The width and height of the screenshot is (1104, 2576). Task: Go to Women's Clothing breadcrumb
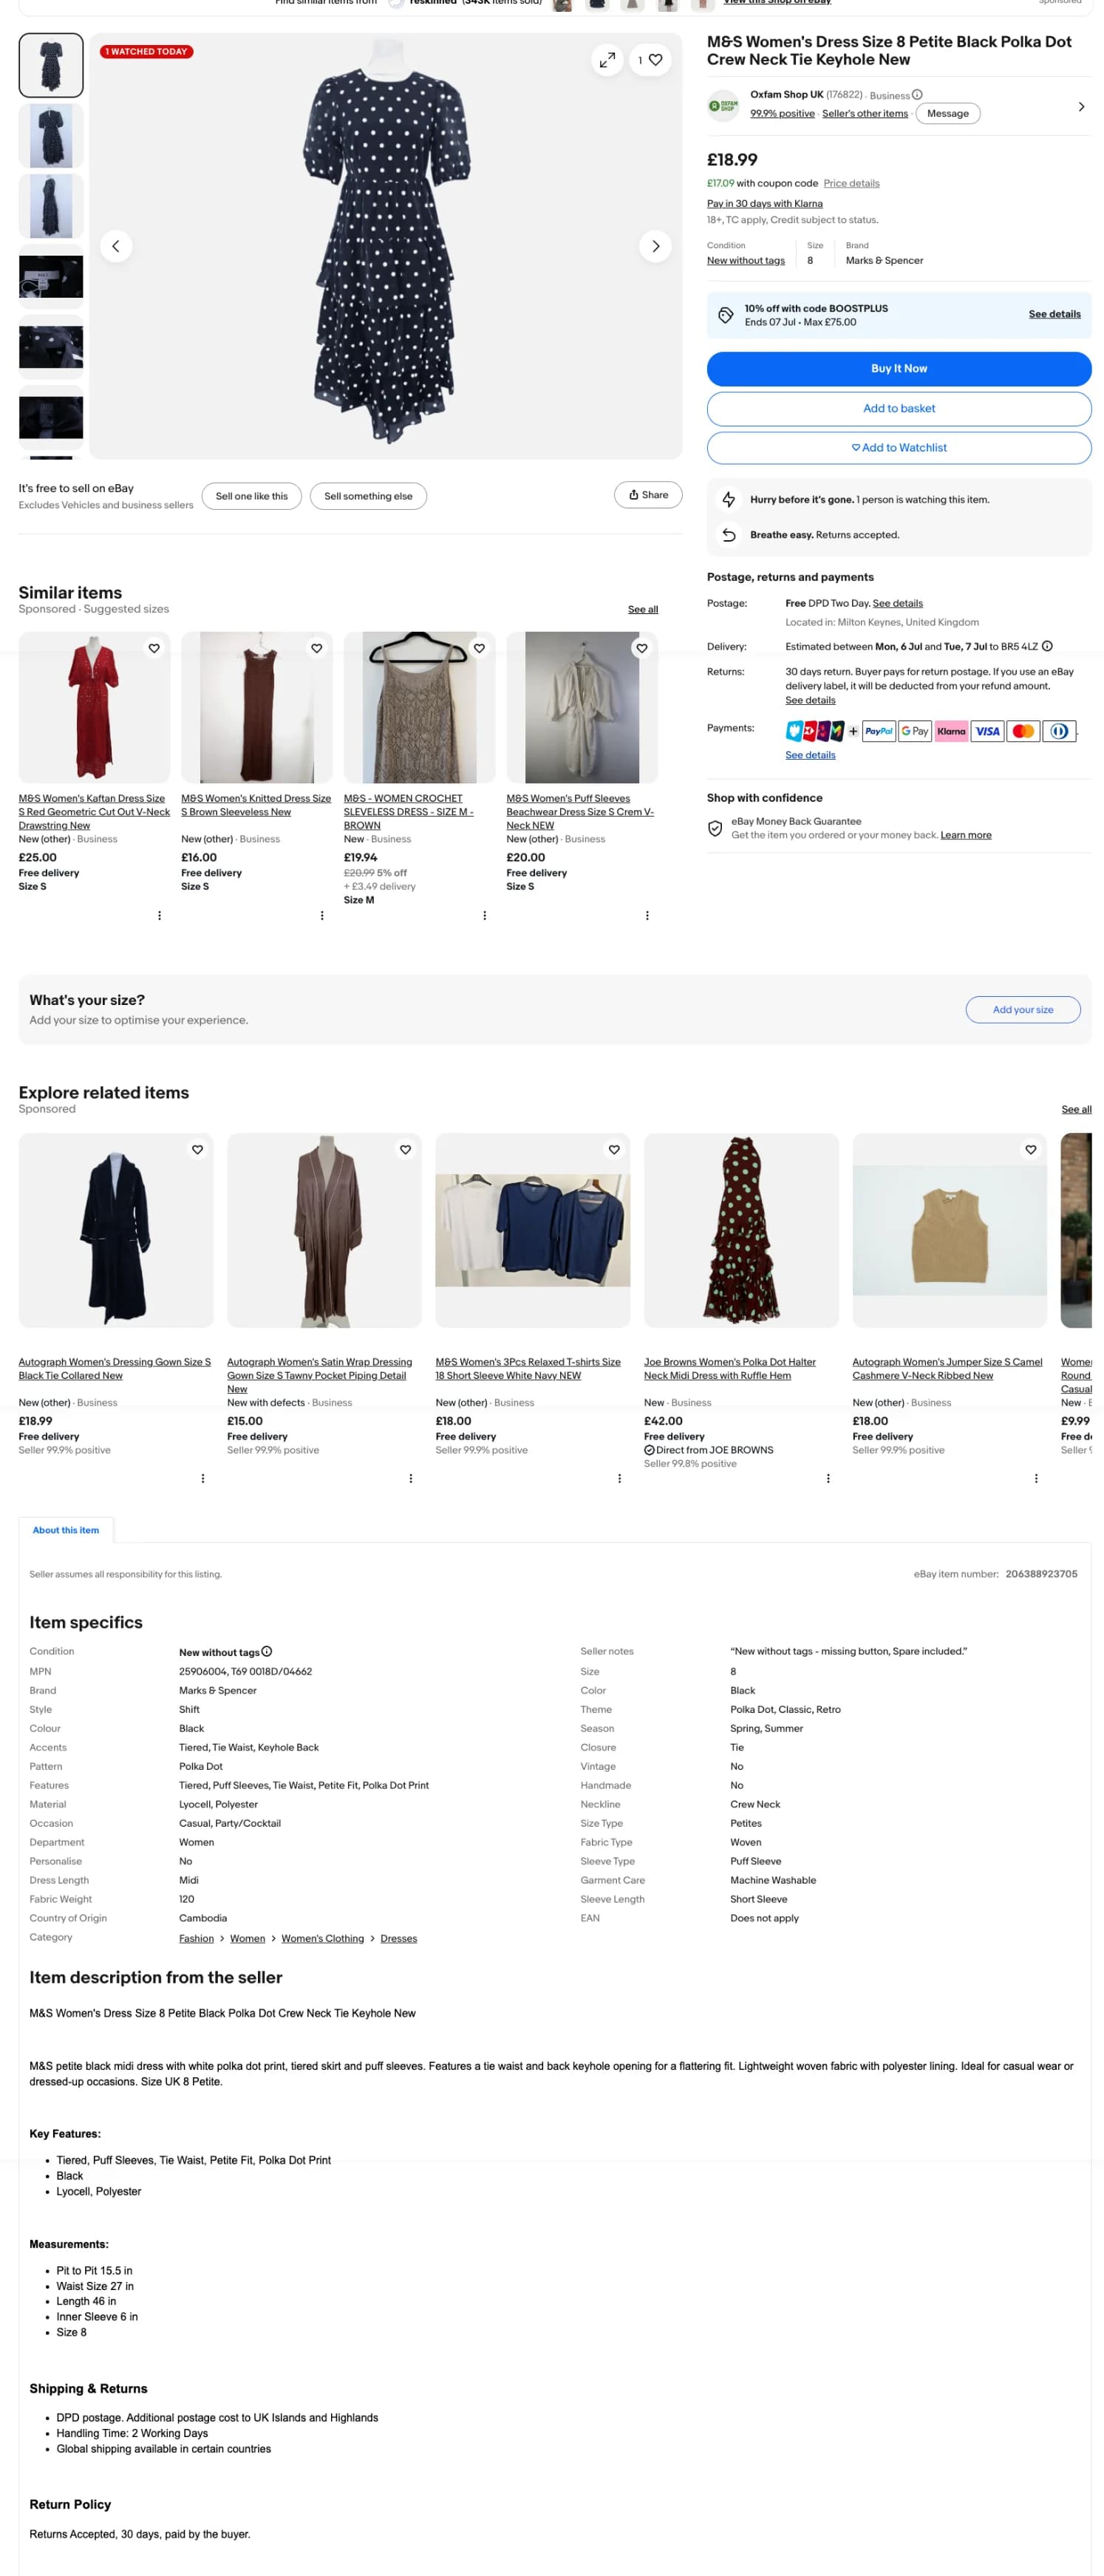(322, 1938)
